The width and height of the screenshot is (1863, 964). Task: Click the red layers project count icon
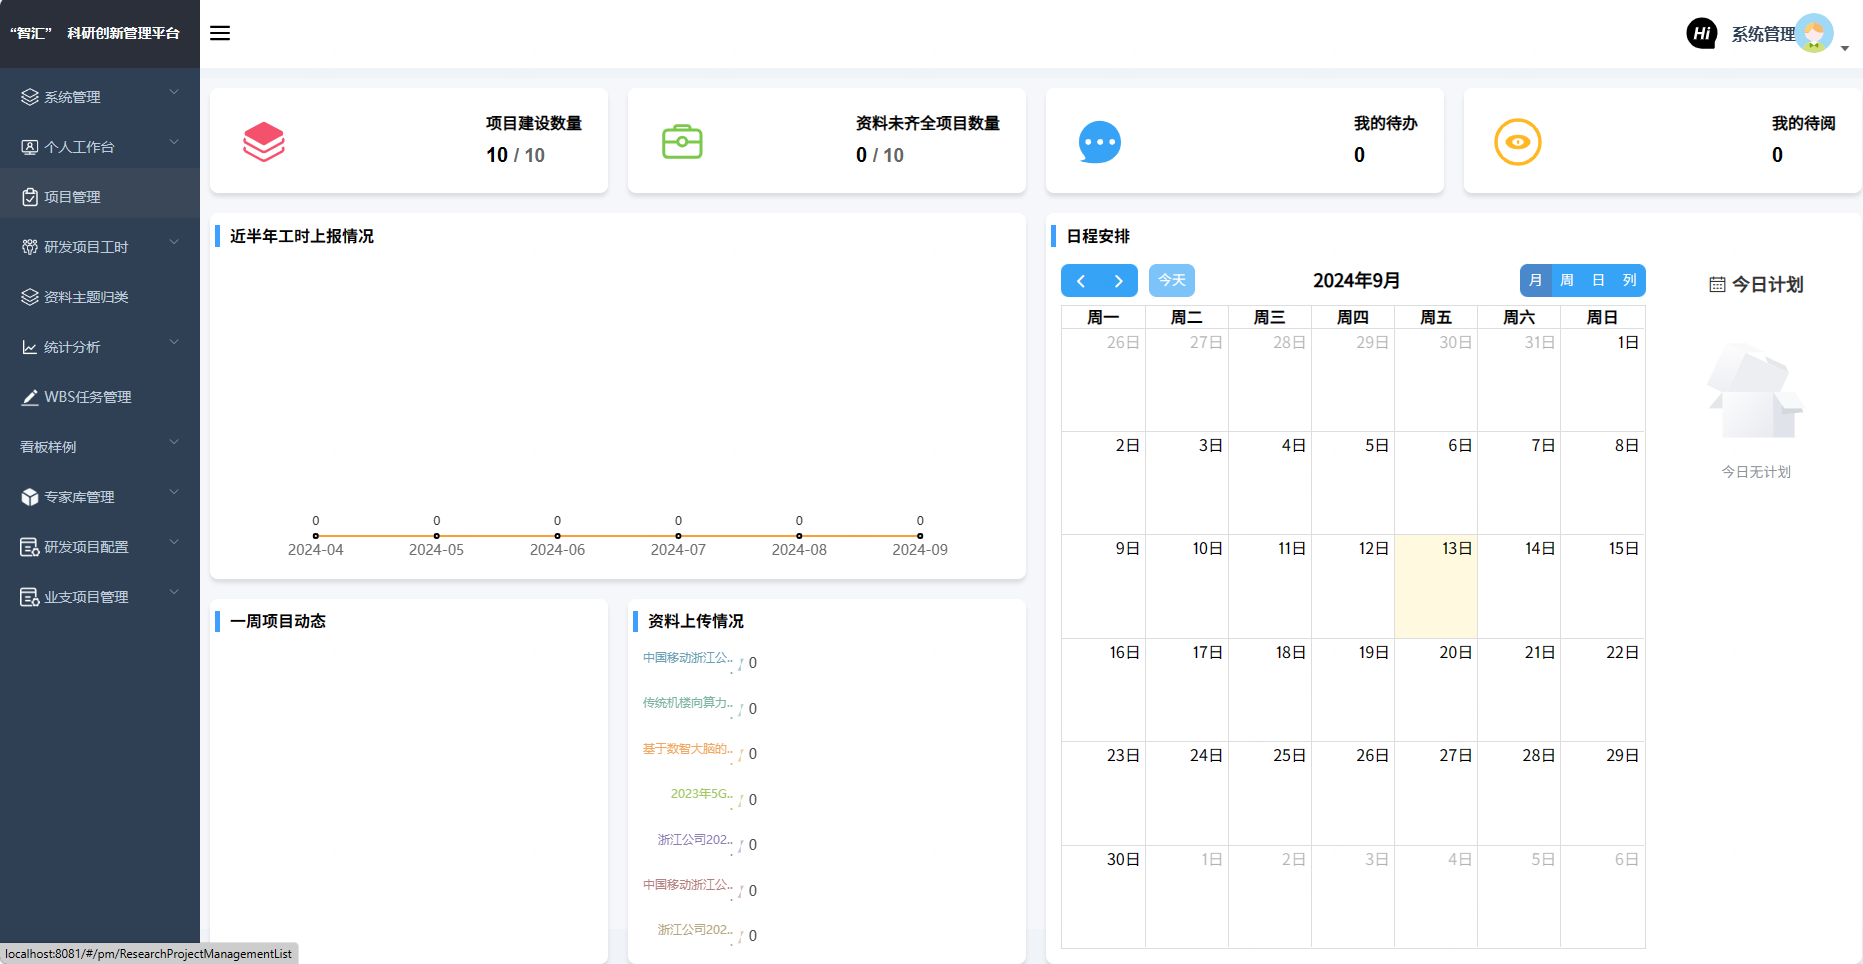(264, 142)
